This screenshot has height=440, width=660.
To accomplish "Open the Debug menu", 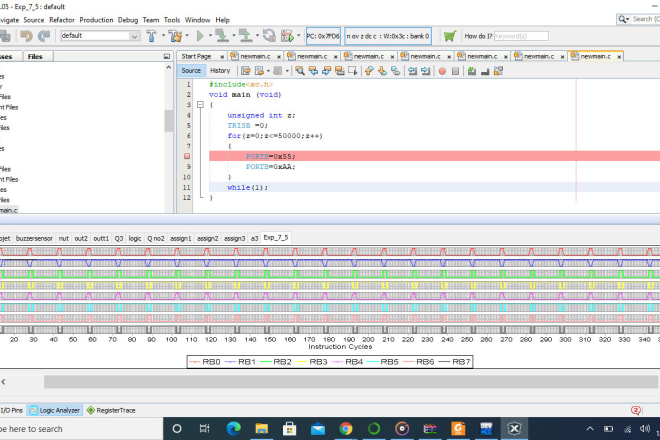I will point(128,20).
